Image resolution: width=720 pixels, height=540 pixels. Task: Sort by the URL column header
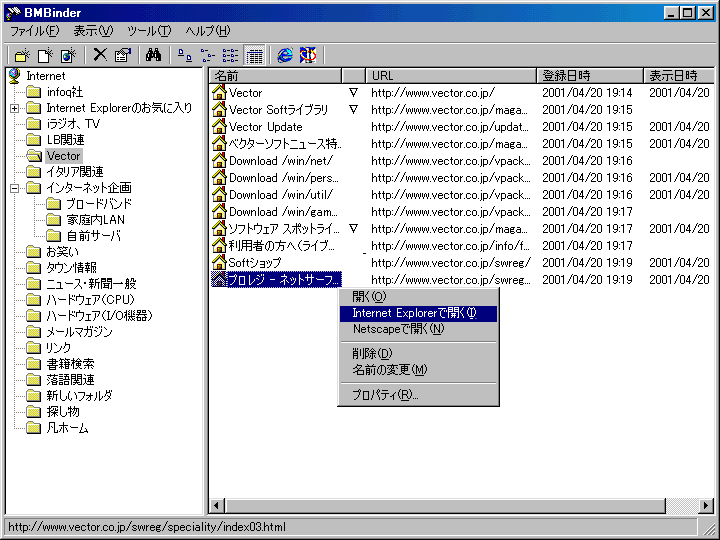pos(451,75)
